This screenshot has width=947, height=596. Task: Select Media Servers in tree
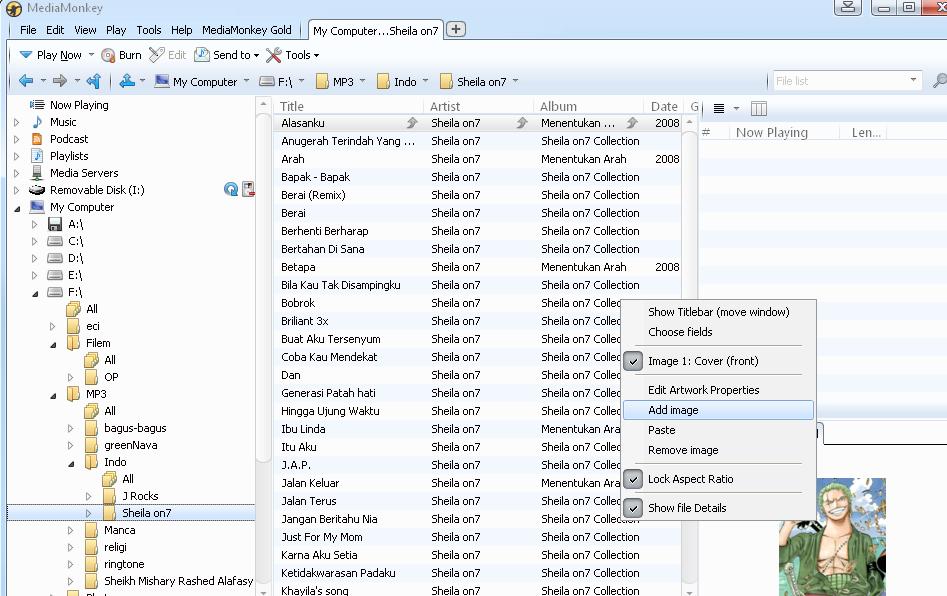click(84, 173)
